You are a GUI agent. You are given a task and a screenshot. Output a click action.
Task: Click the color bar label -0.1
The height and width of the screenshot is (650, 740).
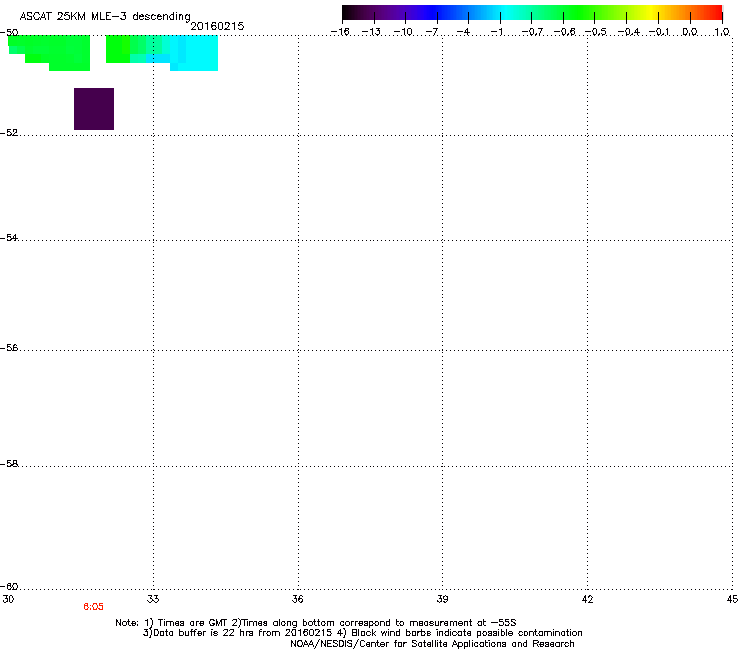click(x=659, y=32)
